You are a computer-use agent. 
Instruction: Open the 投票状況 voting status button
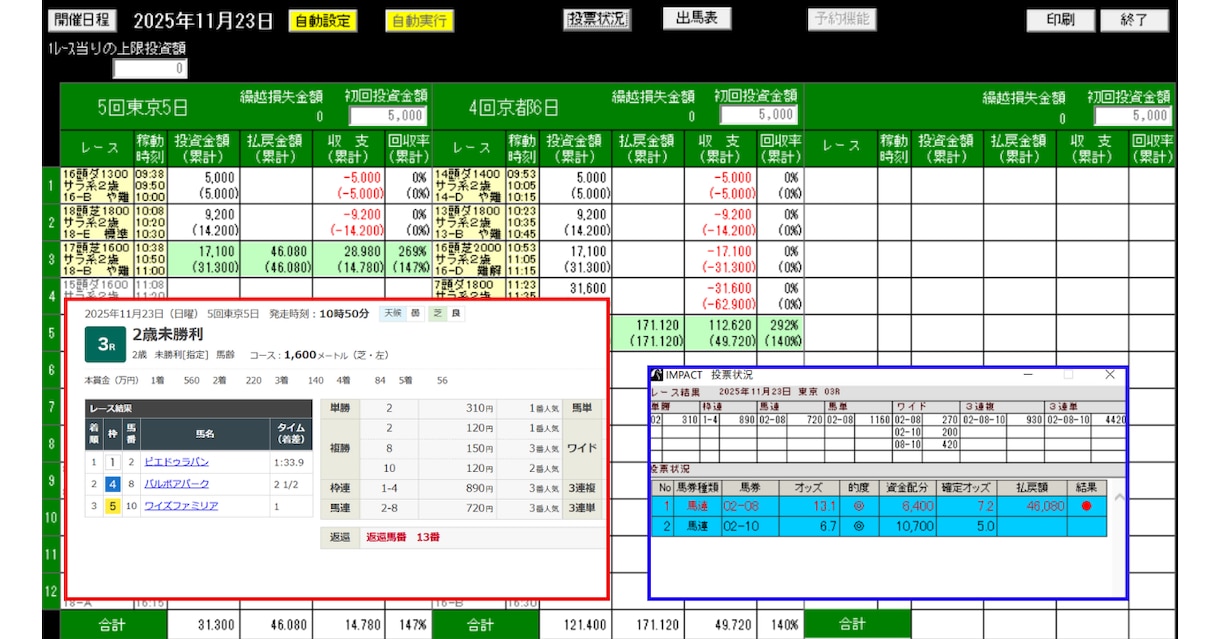pos(597,19)
